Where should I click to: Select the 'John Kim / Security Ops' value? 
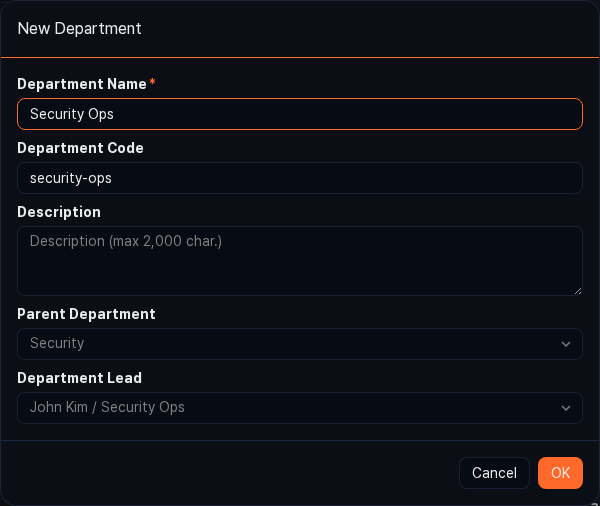[107, 408]
